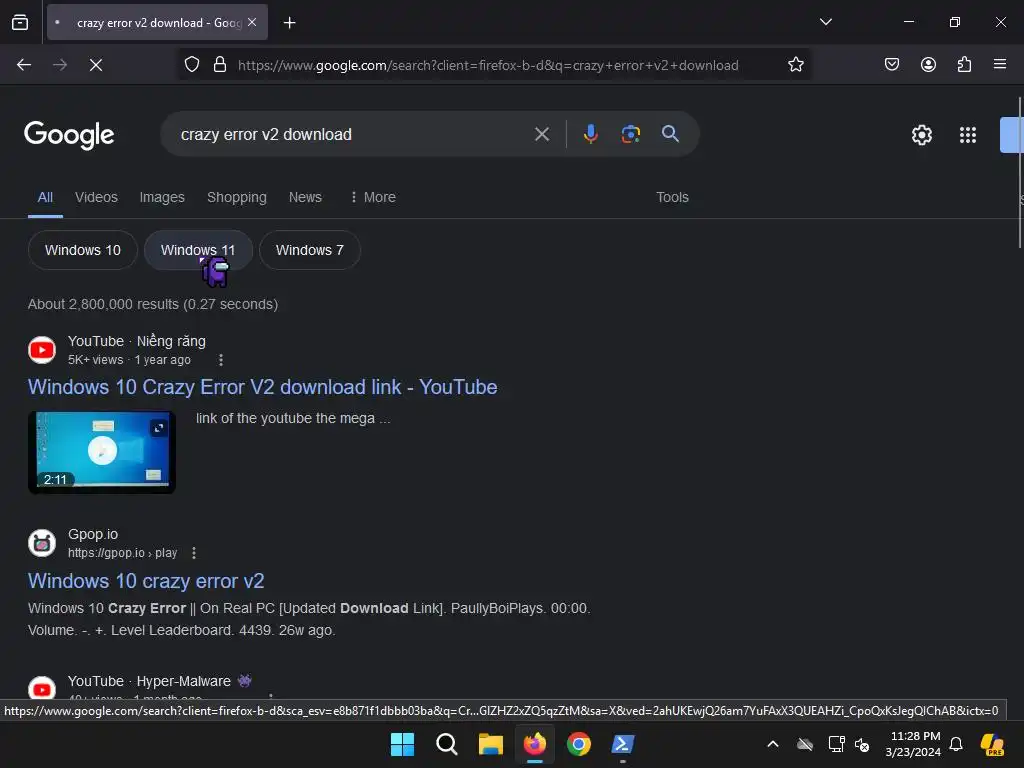
Task: Open notifications bell in taskbar
Action: tap(956, 744)
